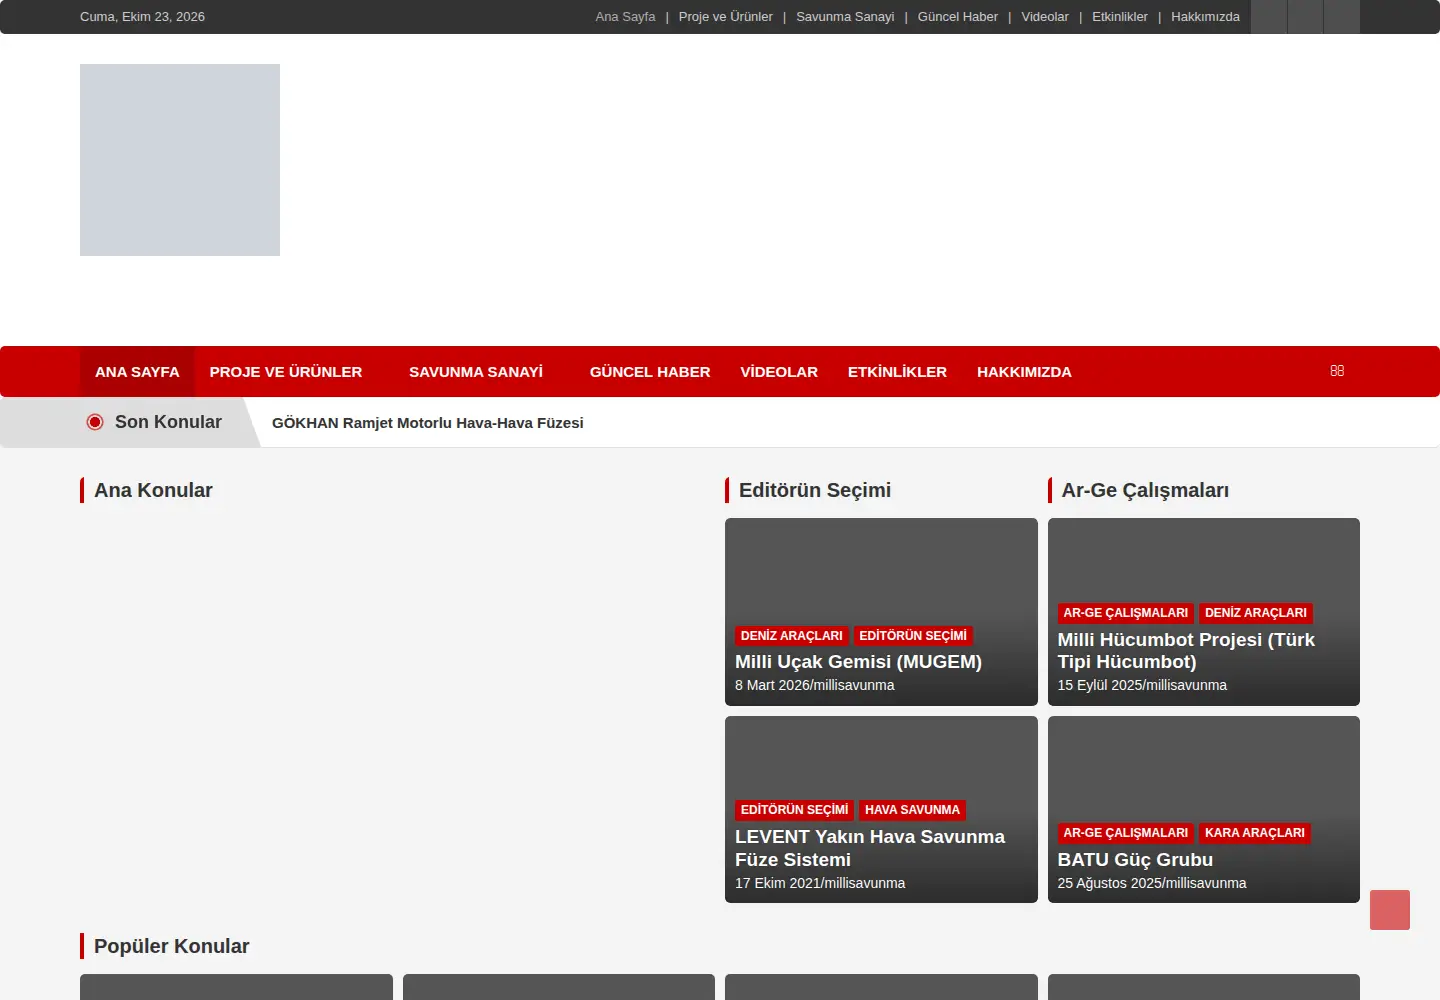Click the date Cuma, Ekim 23, 2026

[x=142, y=17]
